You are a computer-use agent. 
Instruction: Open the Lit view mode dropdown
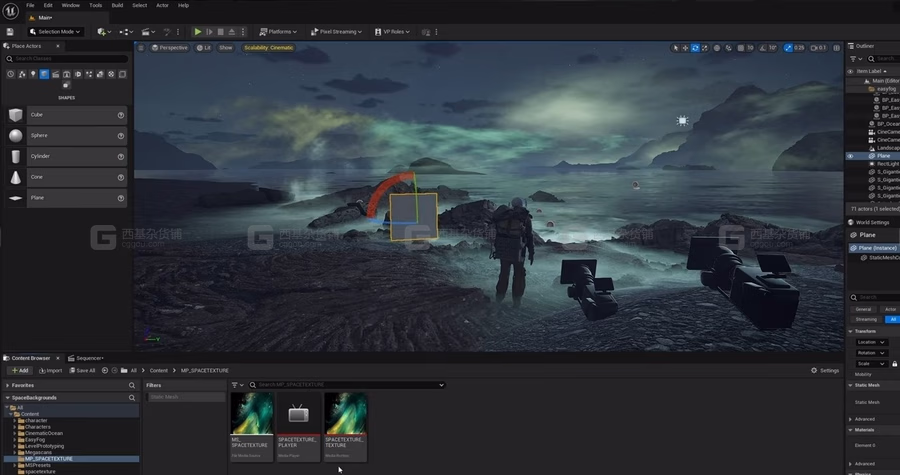pos(204,48)
